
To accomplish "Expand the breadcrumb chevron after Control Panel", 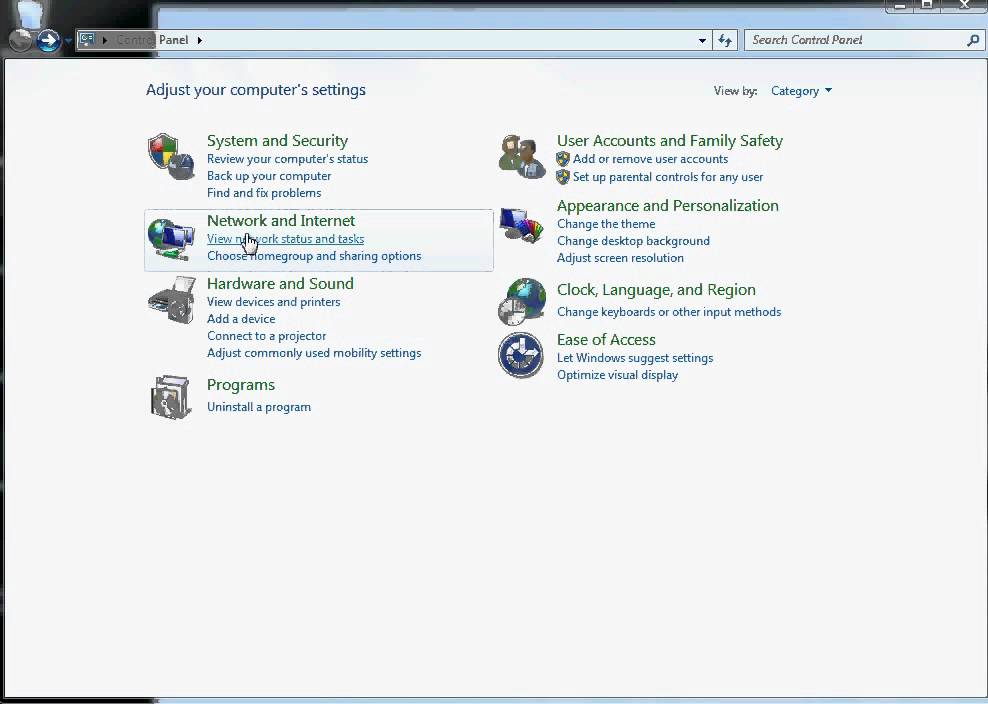I will tap(199, 40).
